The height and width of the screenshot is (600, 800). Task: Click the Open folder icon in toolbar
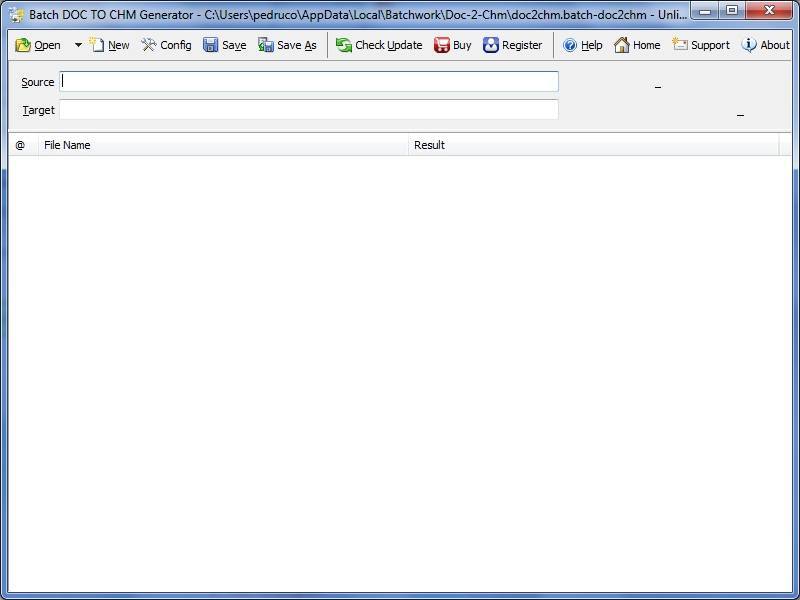(x=23, y=45)
